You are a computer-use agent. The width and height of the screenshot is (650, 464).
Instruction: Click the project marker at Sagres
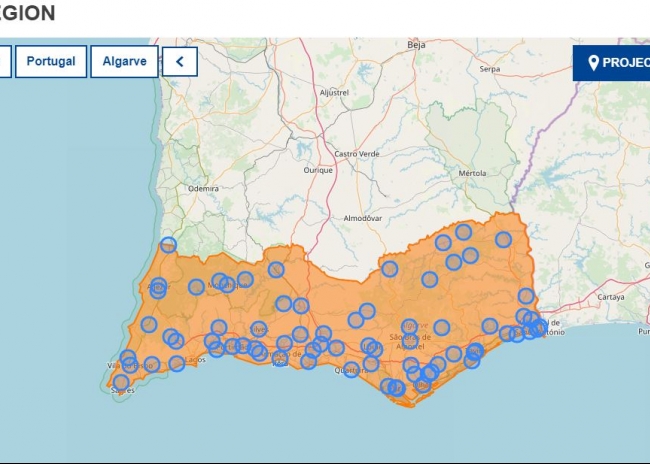pos(121,382)
